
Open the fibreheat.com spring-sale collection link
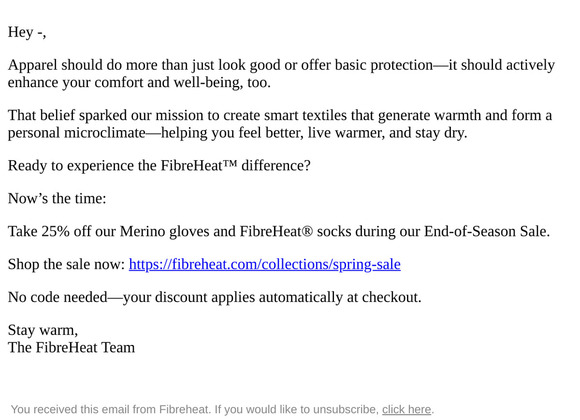coord(264,264)
